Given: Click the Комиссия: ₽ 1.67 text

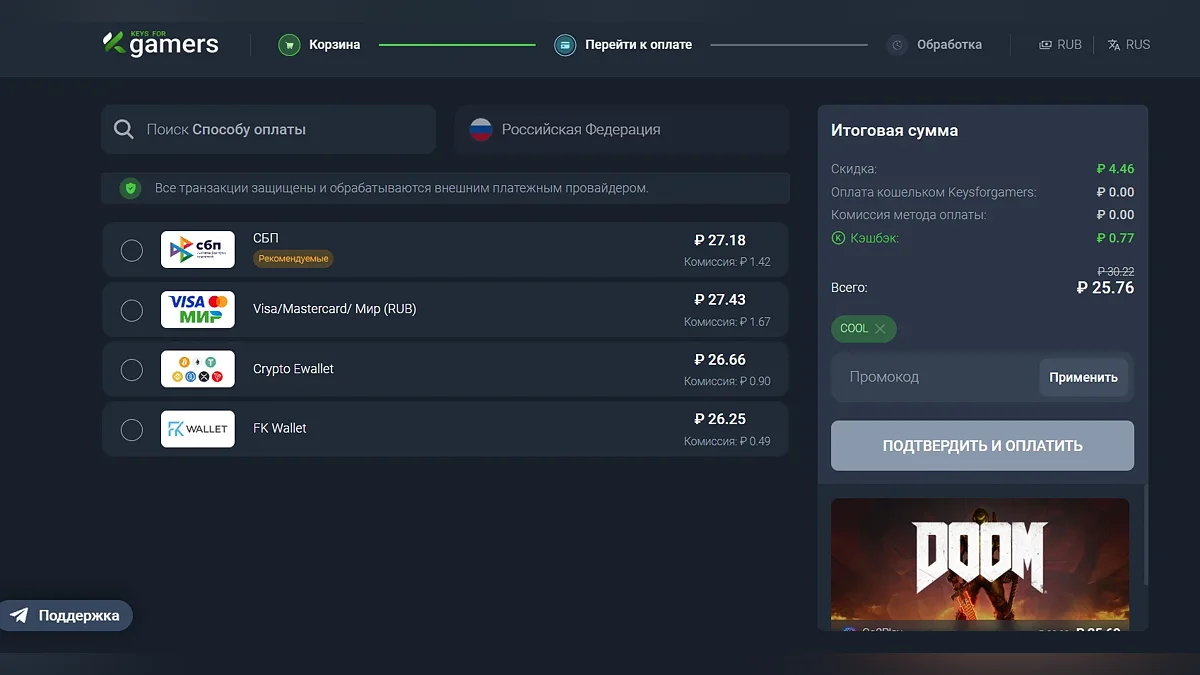Looking at the screenshot, I should [x=727, y=323].
